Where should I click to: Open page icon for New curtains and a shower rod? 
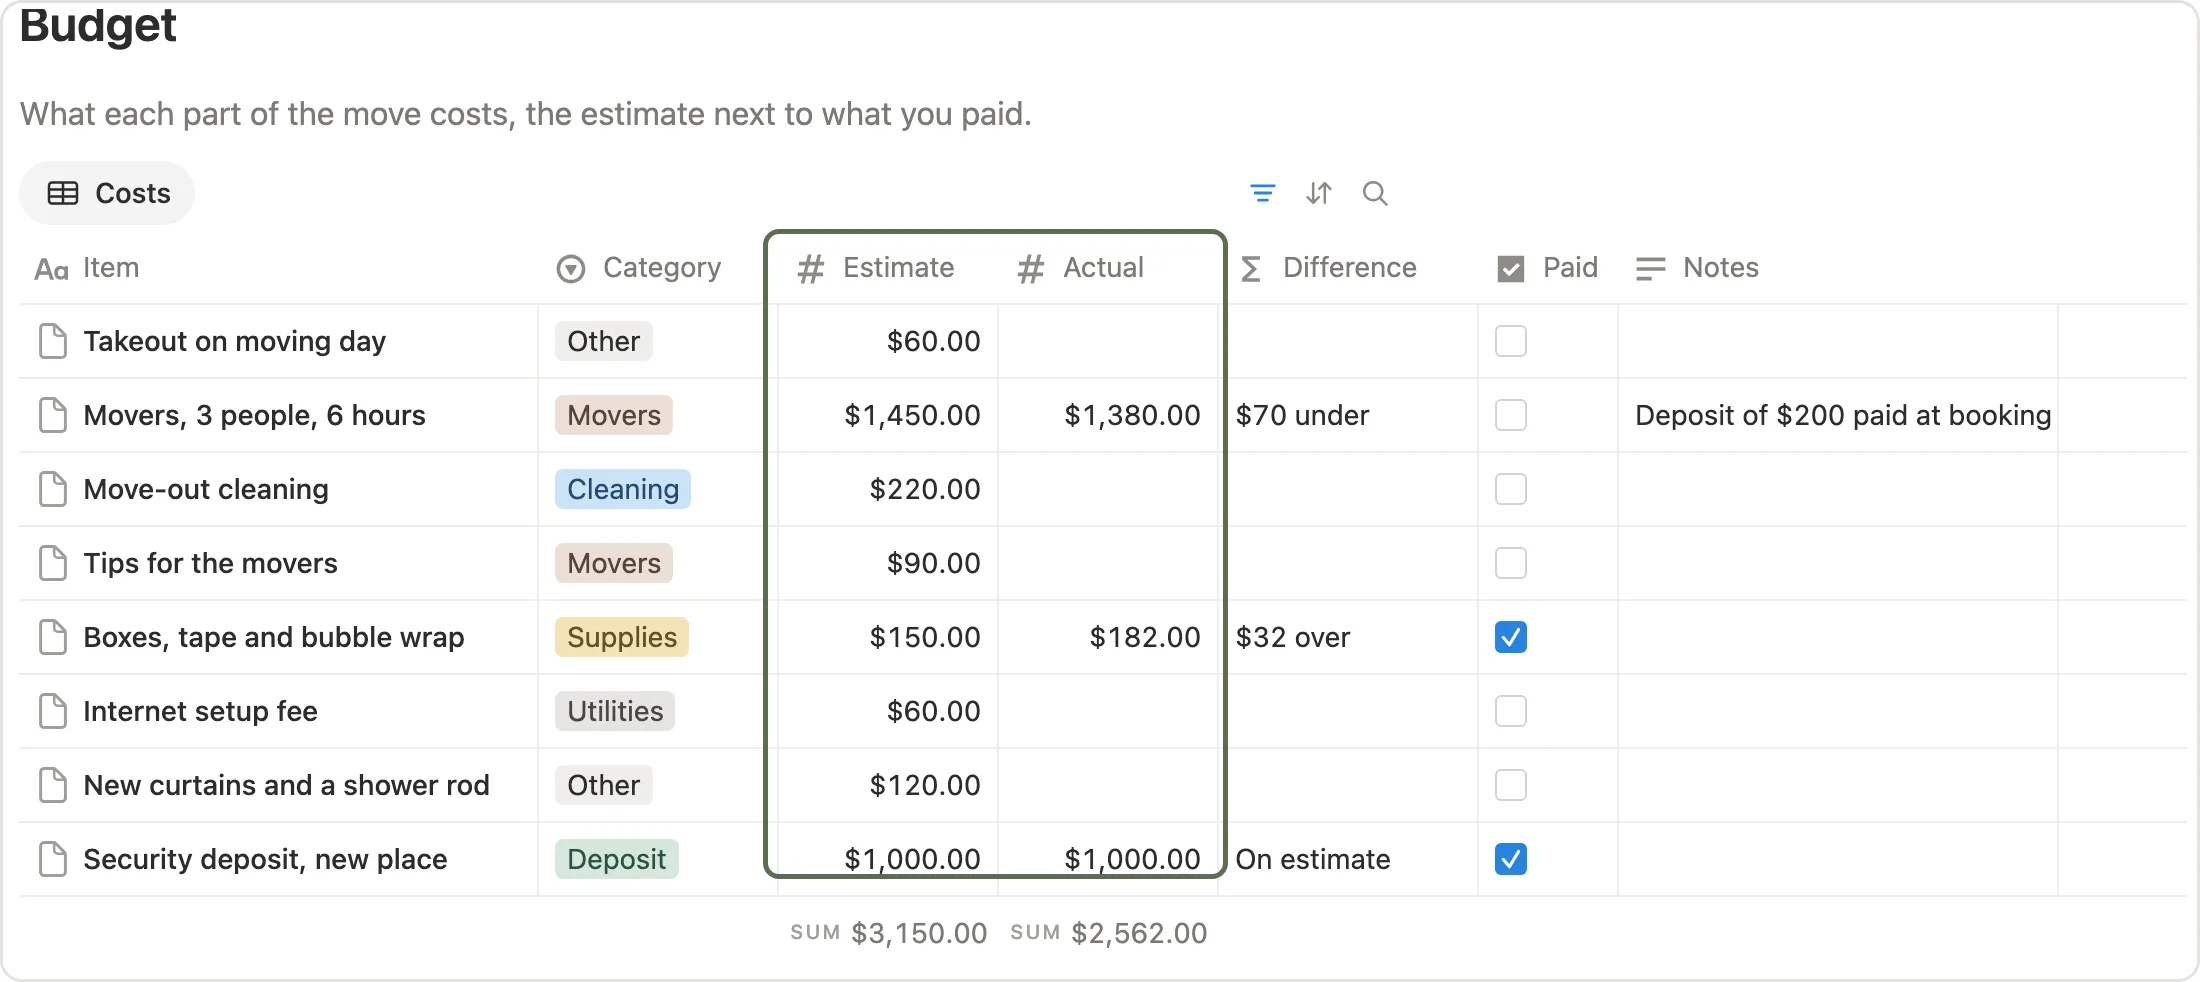(53, 785)
